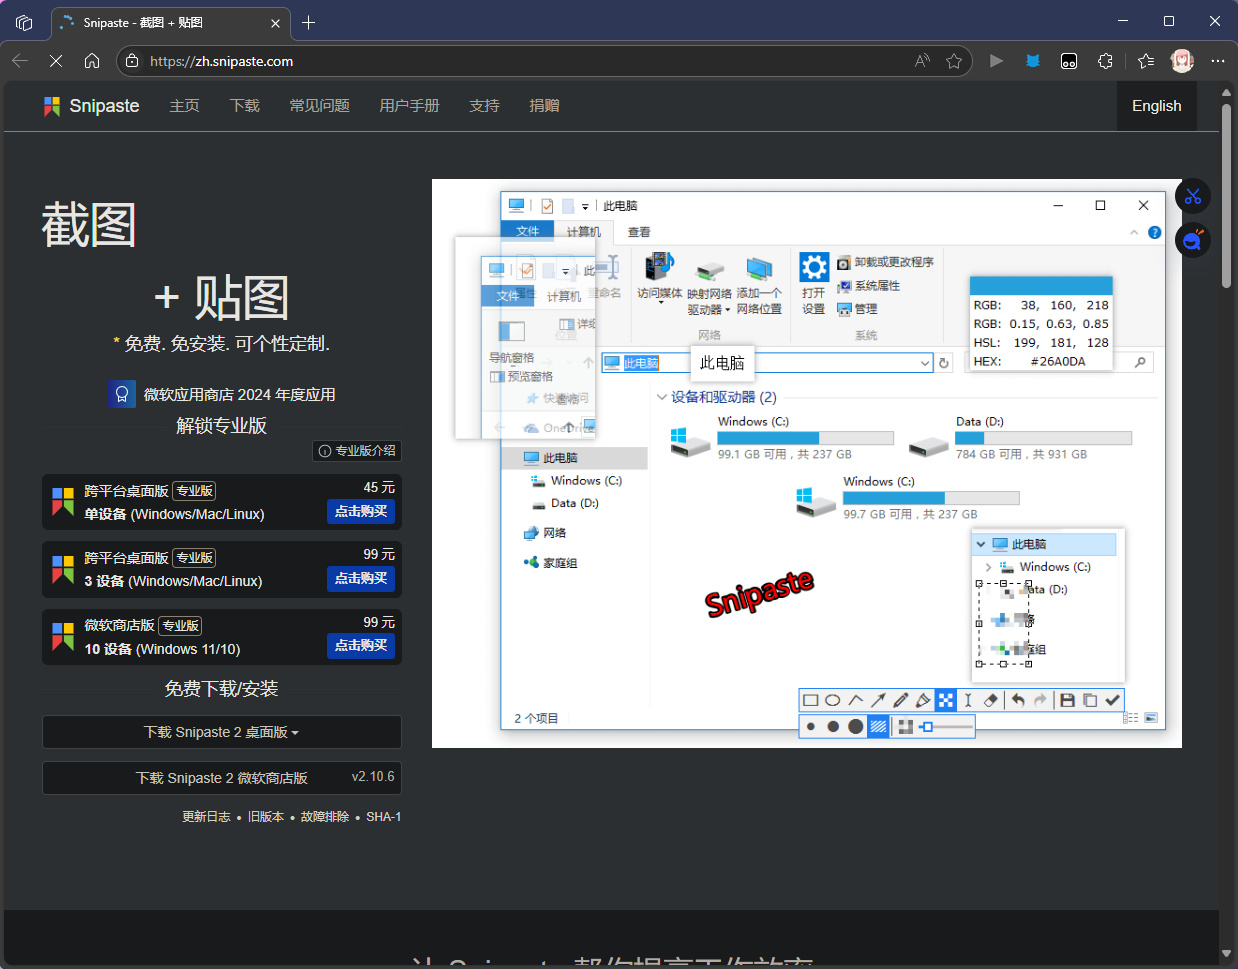Open the blue cat extension
Viewport: 1238px width, 969px height.
1033,61
